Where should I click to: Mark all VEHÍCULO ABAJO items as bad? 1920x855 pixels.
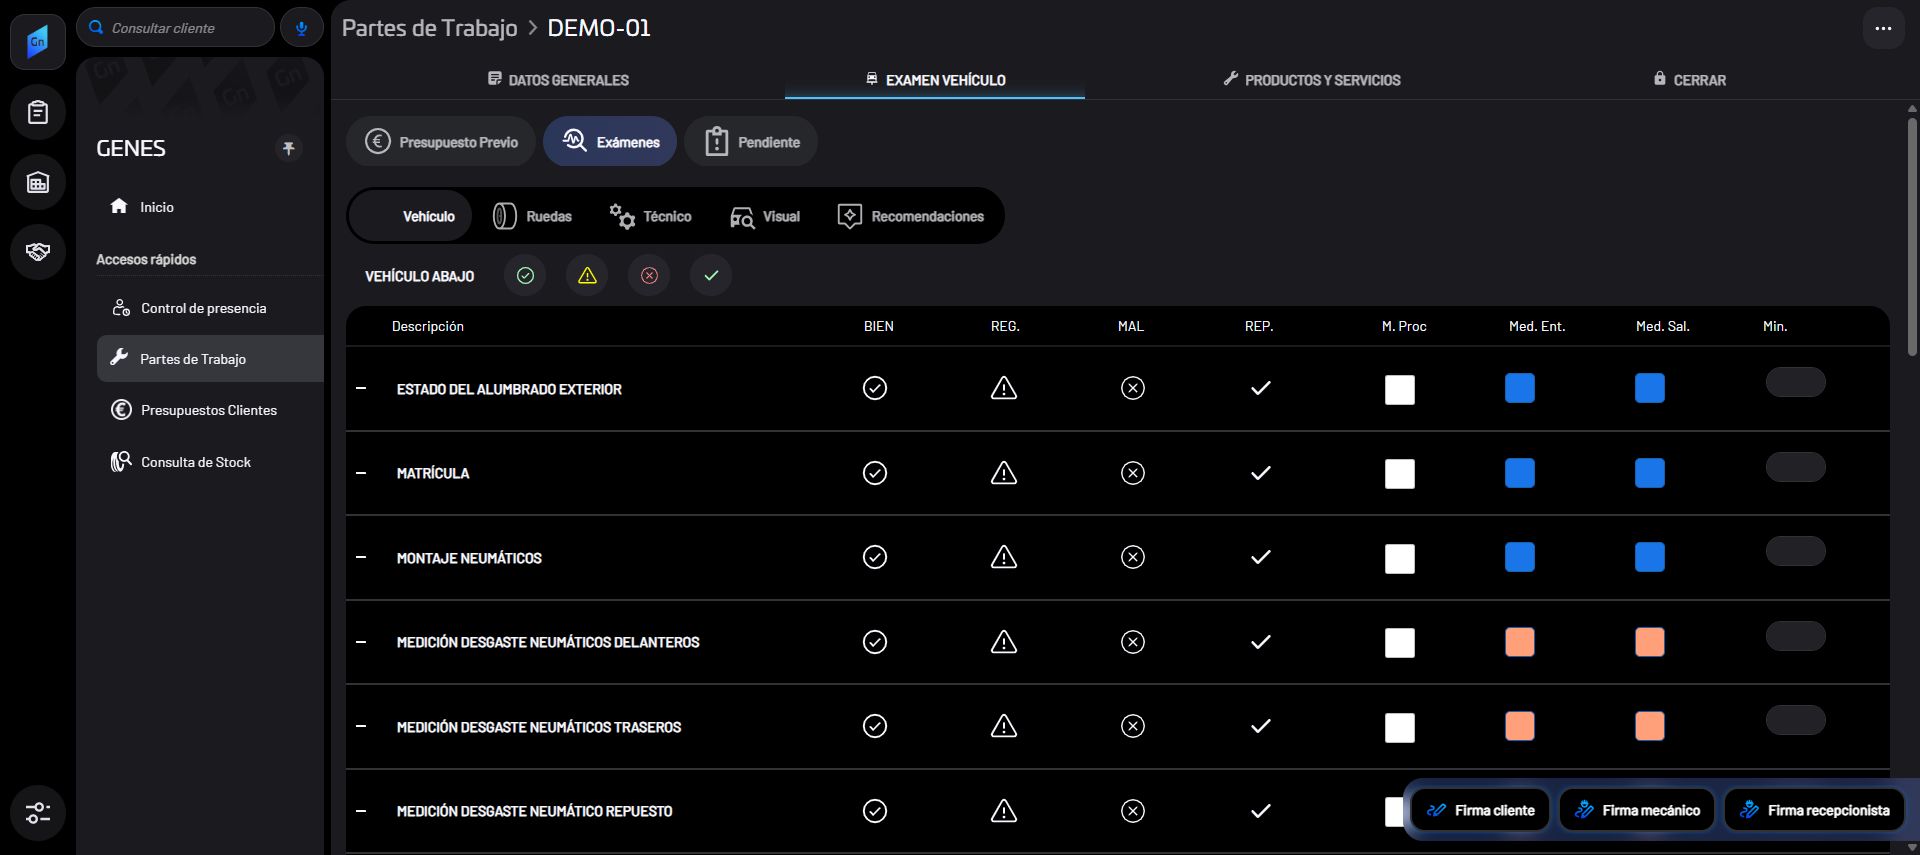pyautogui.click(x=649, y=275)
